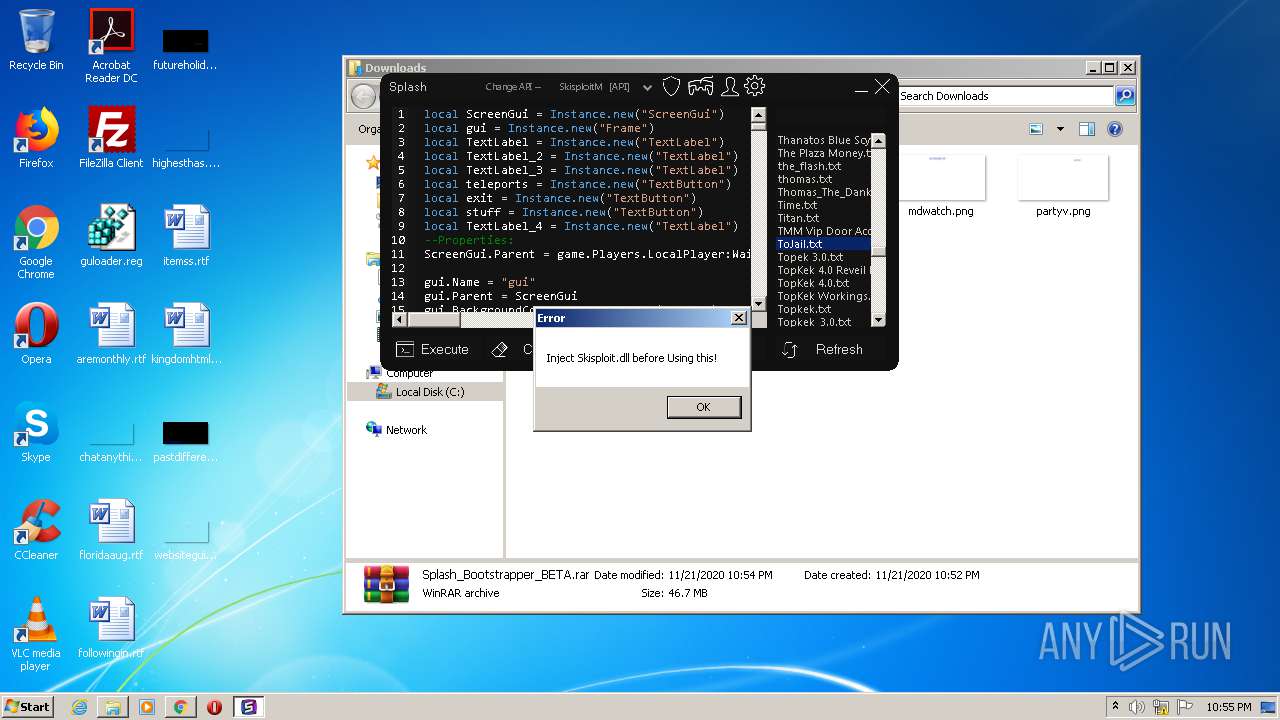Open VLC media player desktop icon

pos(36,634)
